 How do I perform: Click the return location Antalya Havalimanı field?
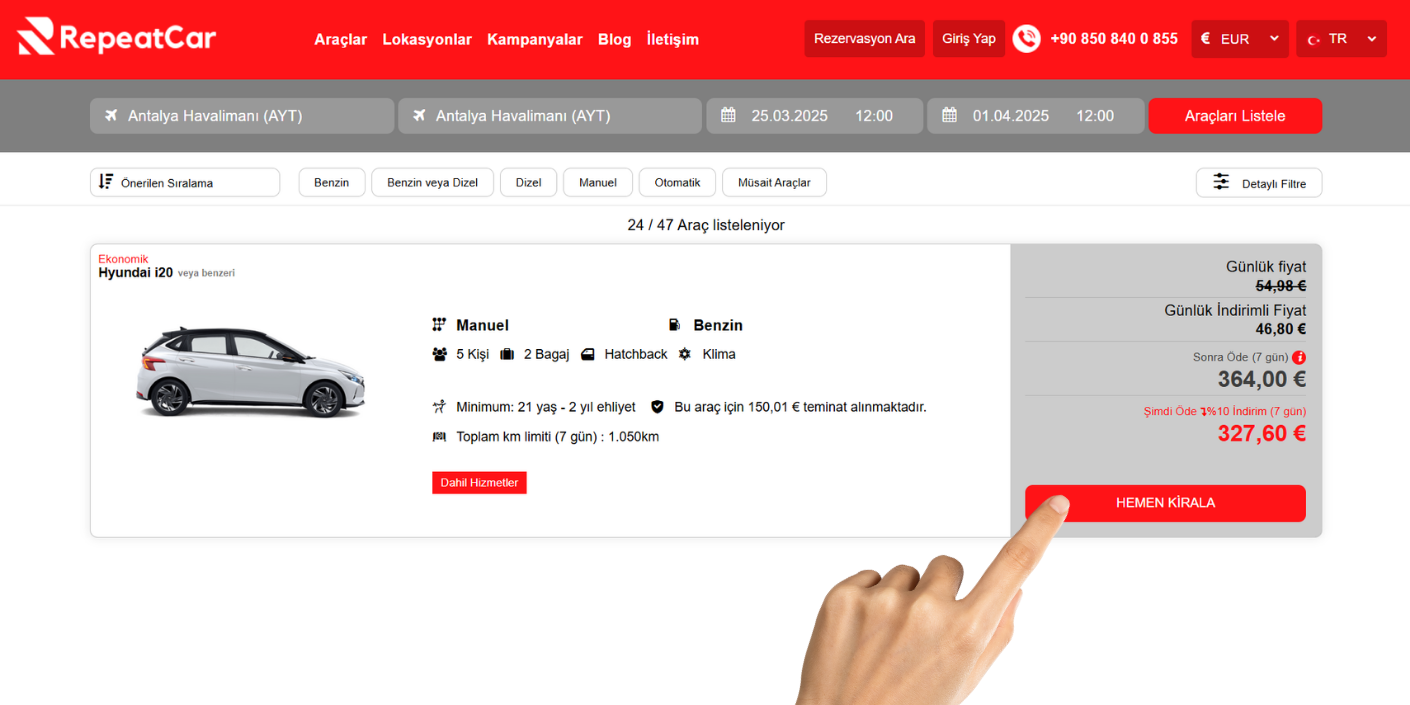(x=549, y=116)
